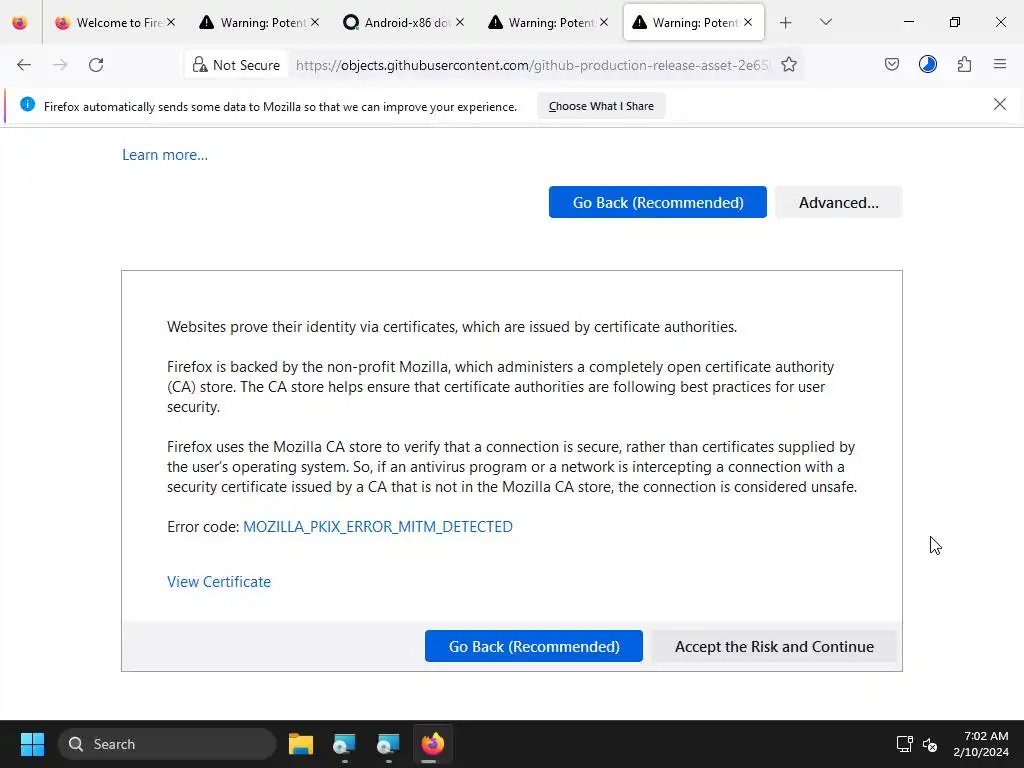The width and height of the screenshot is (1024, 768).
Task: Open the Not Secure lock icon info
Action: pos(236,65)
